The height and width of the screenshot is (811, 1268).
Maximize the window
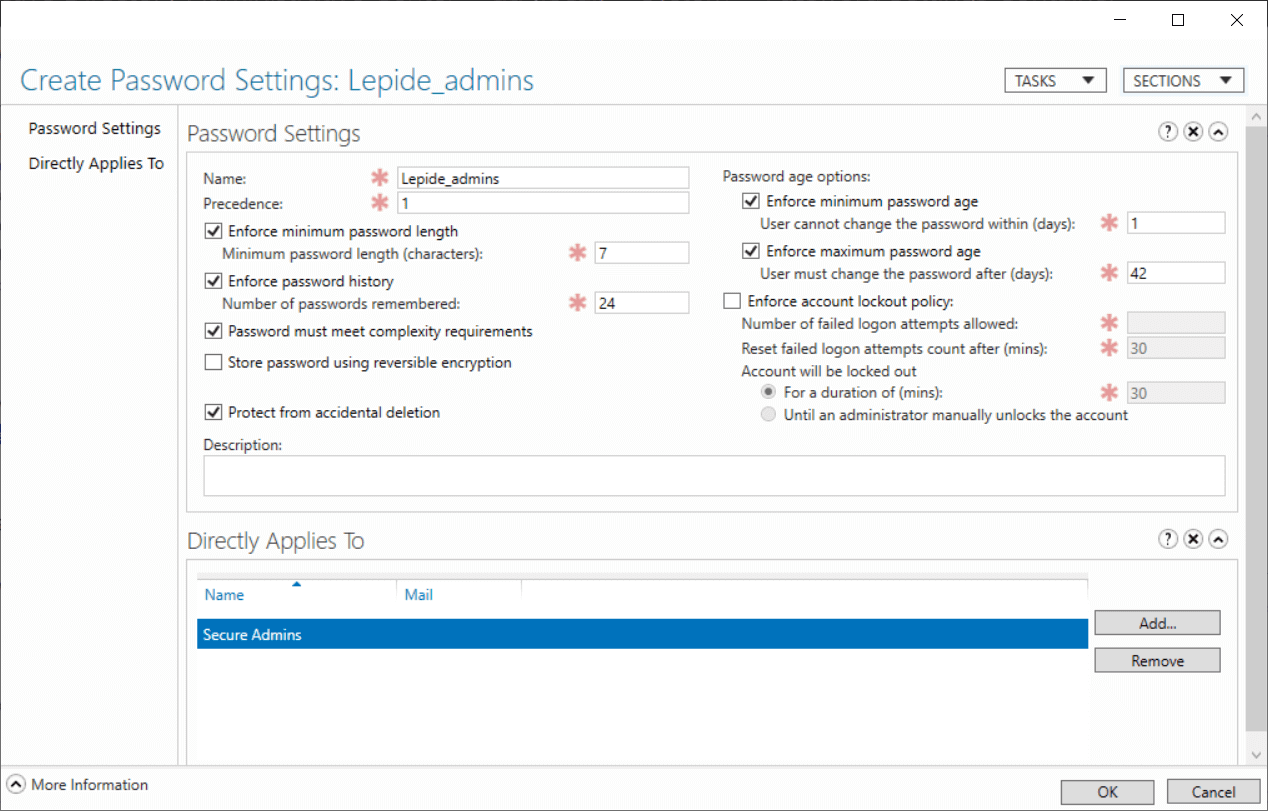coord(1178,20)
